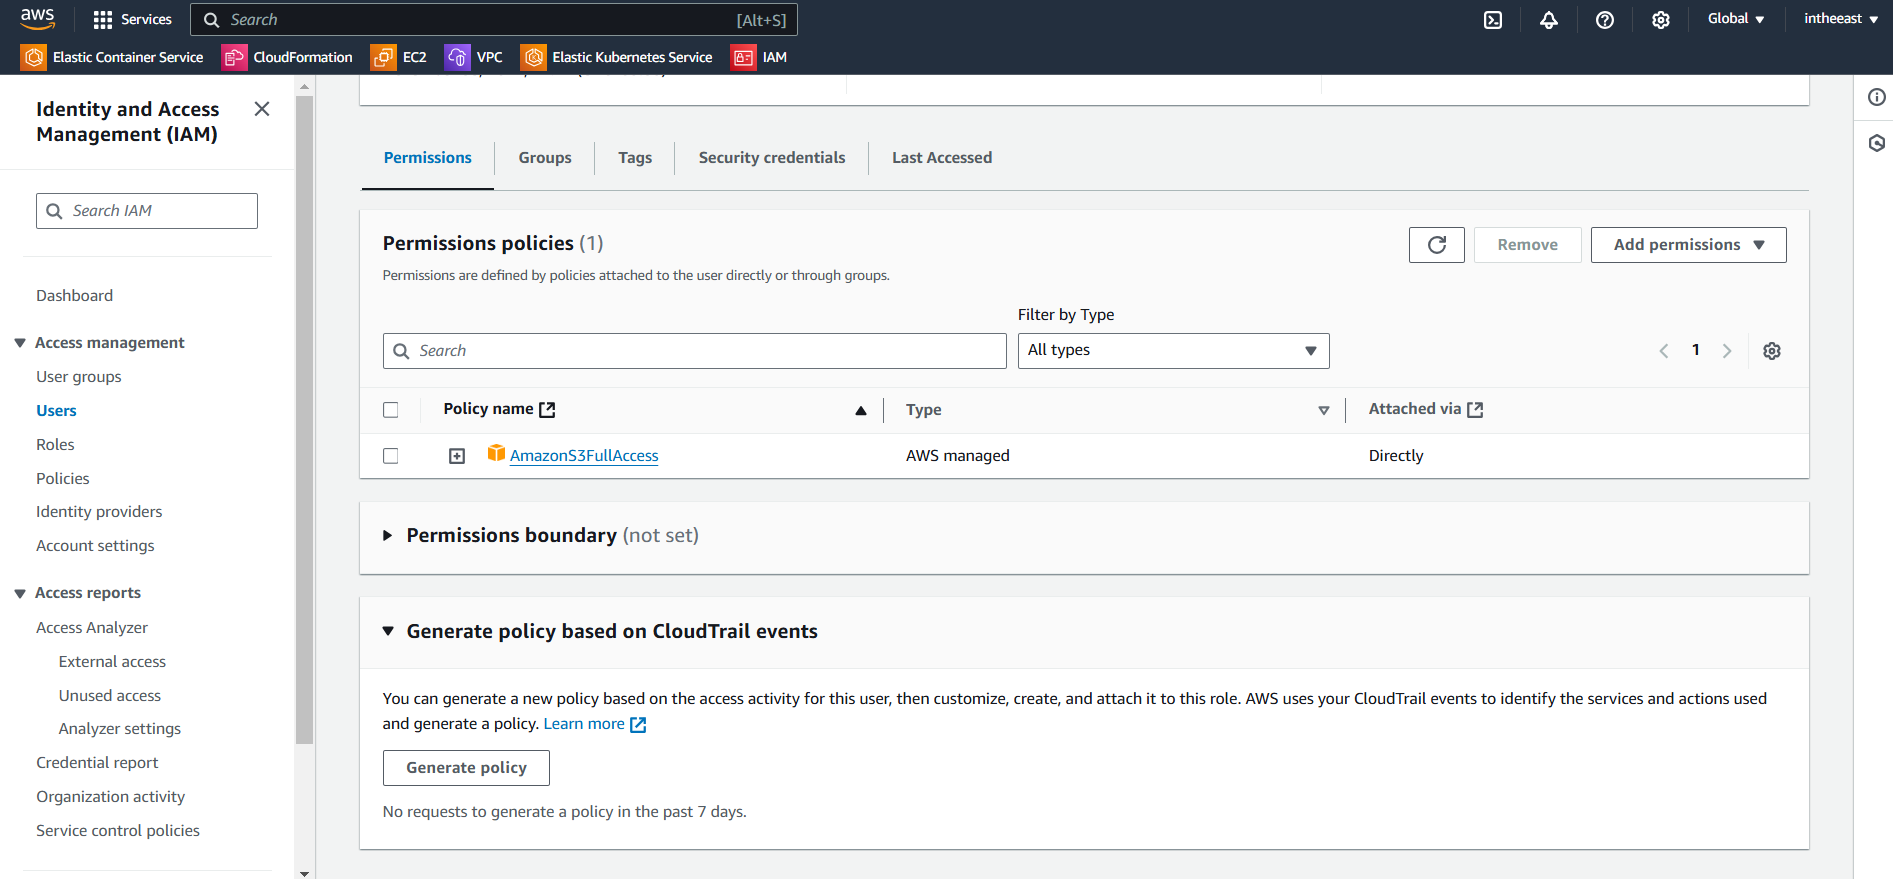This screenshot has width=1893, height=879.
Task: Go to previous page of policies
Action: click(1664, 351)
